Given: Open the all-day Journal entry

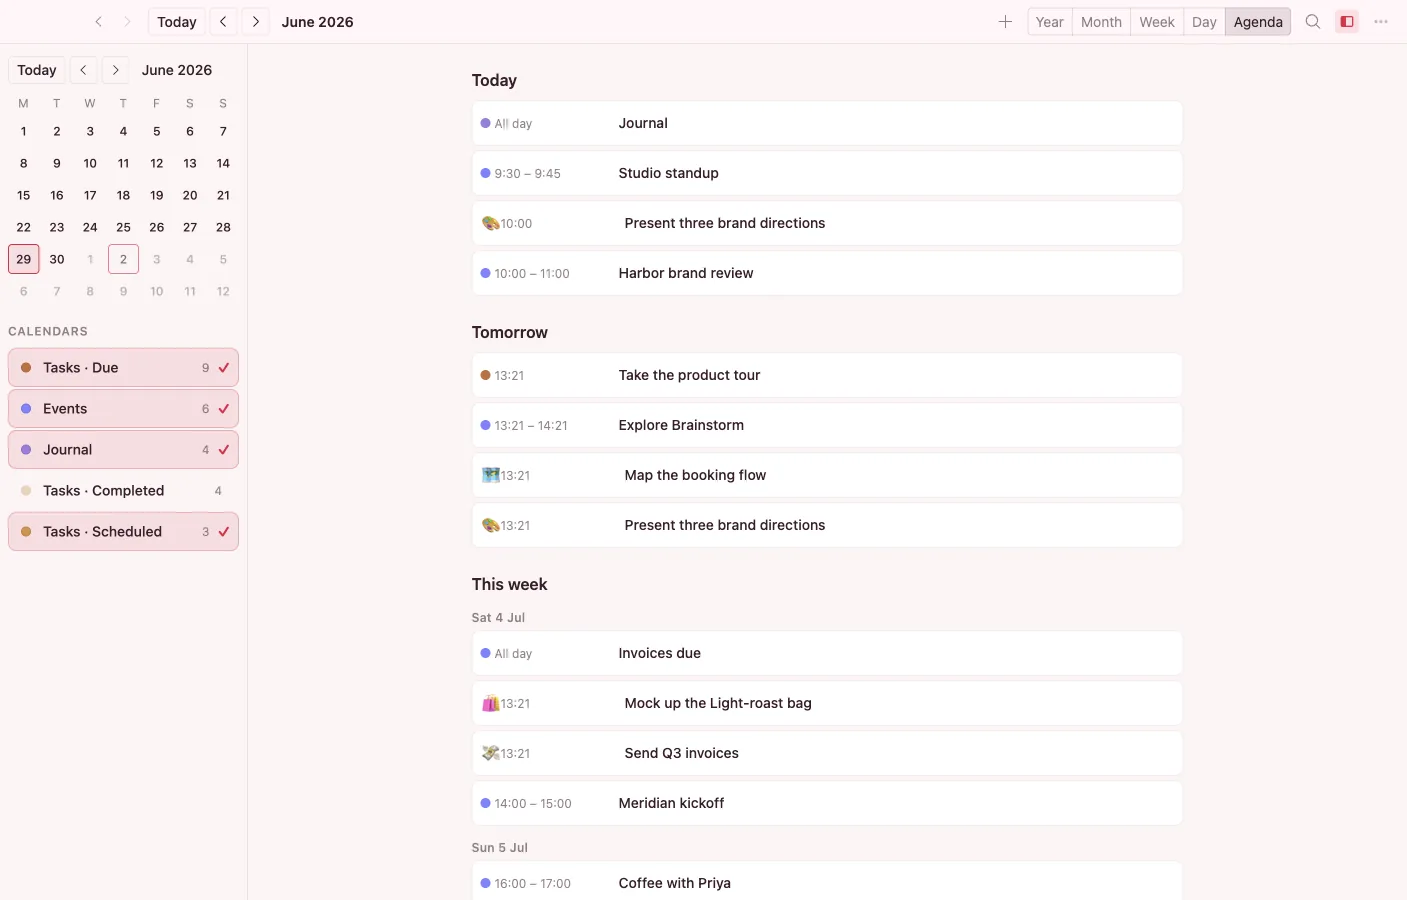Looking at the screenshot, I should point(827,123).
